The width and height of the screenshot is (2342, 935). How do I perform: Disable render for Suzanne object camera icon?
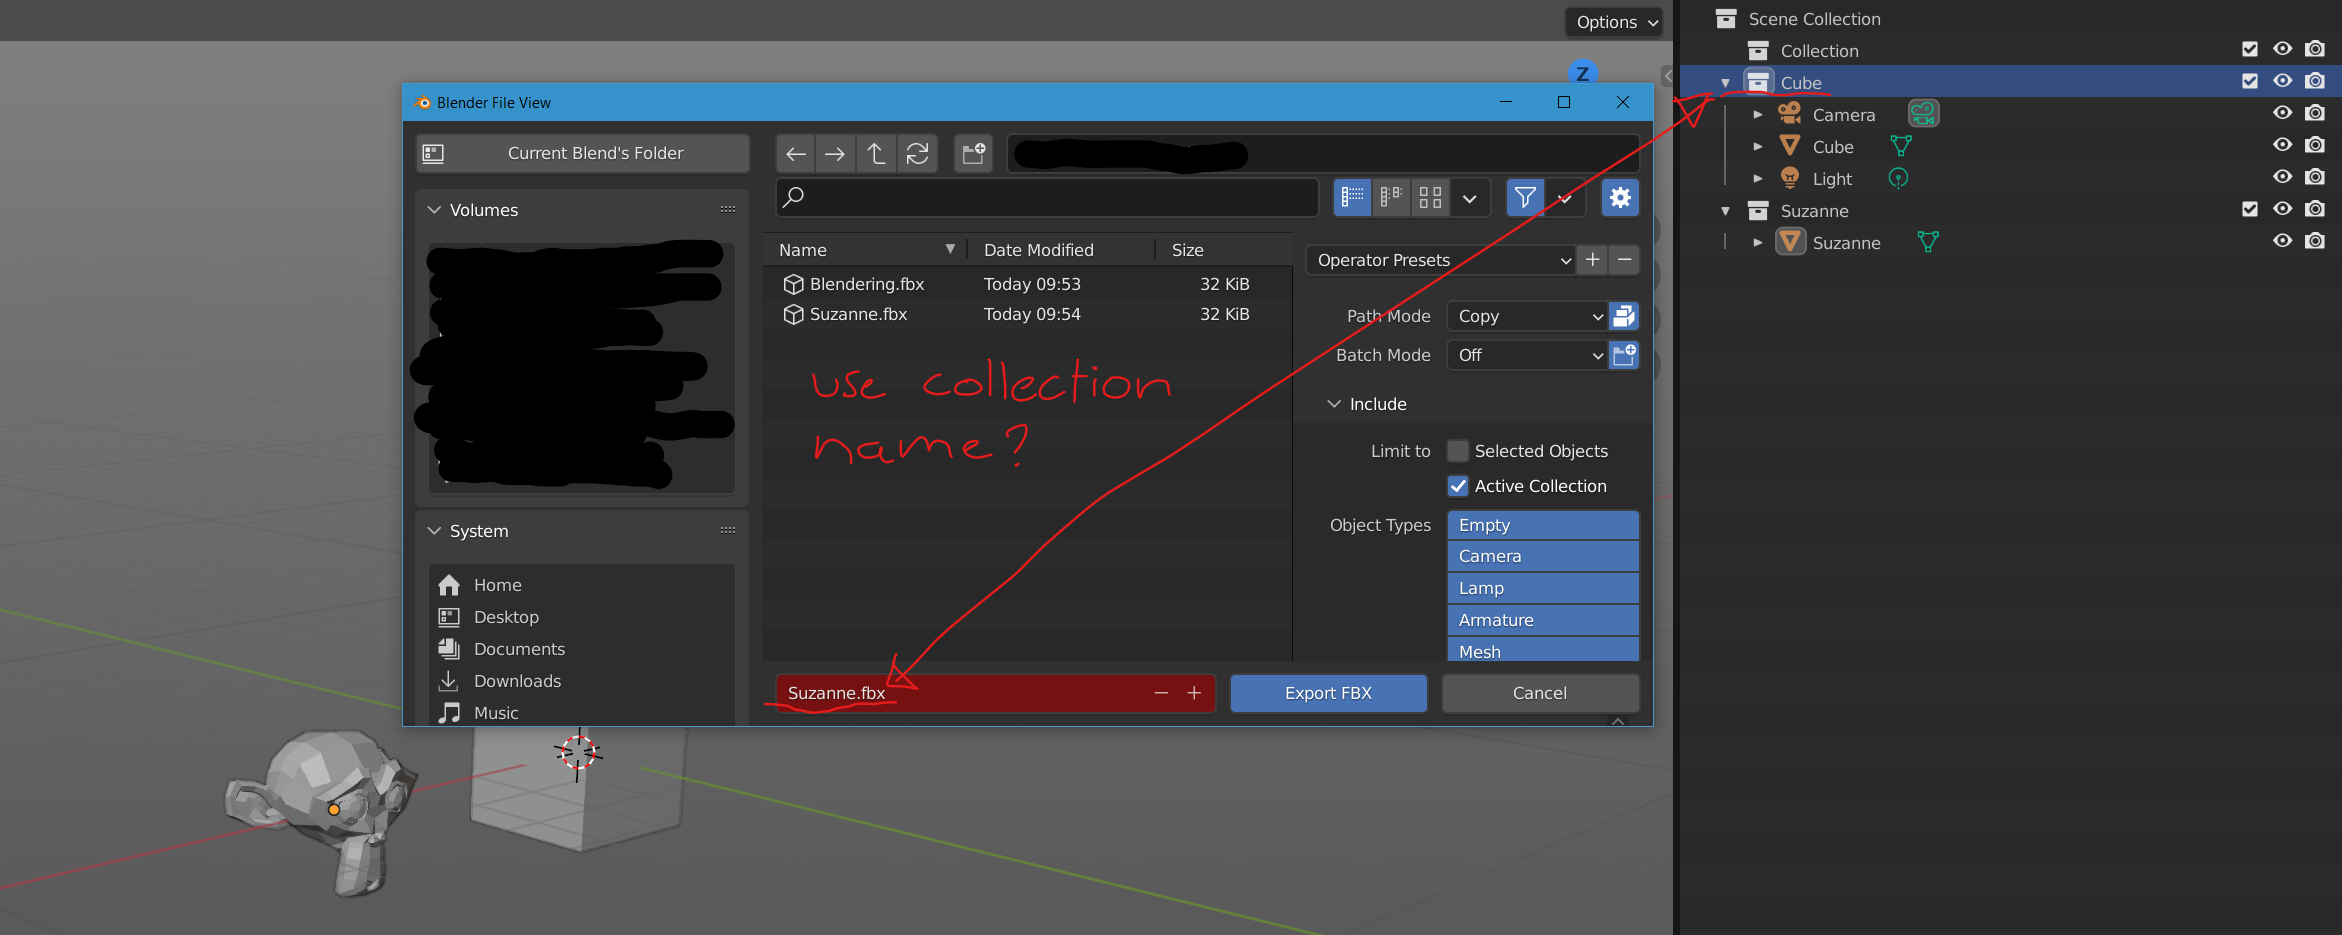(2314, 241)
